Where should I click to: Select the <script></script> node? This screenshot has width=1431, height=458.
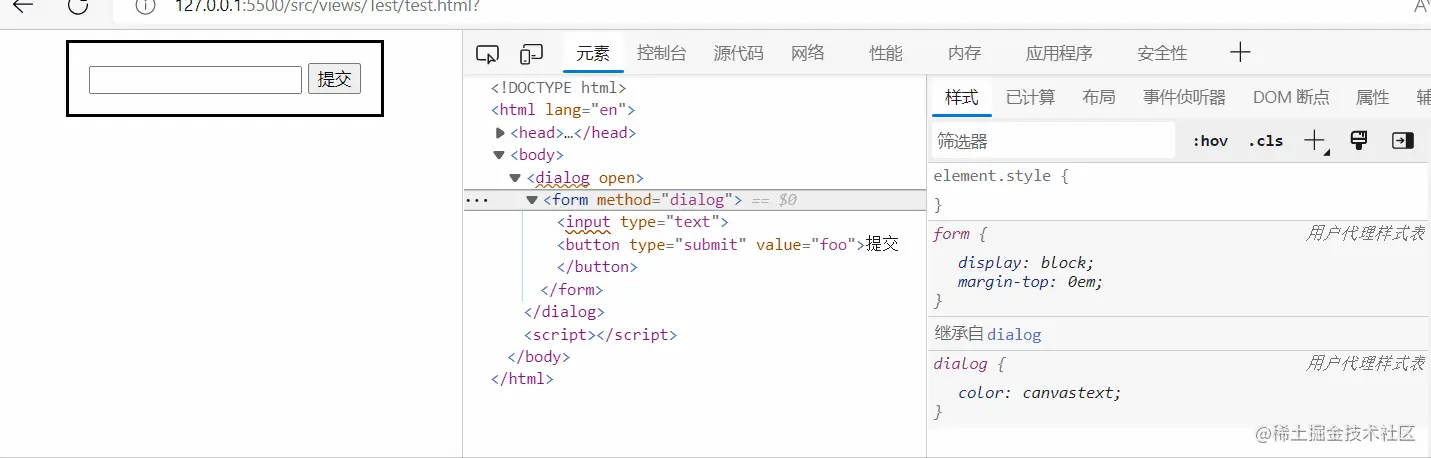click(x=600, y=335)
